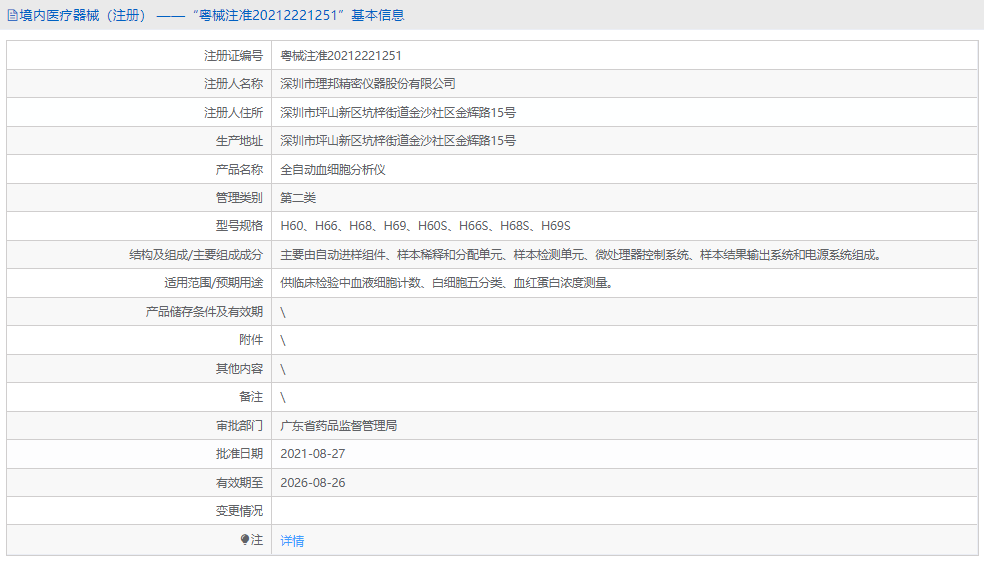Viewport: 984px width, 563px height.
Task: Click the address value in the 注册人住所 row
Action: pyautogui.click(x=398, y=112)
